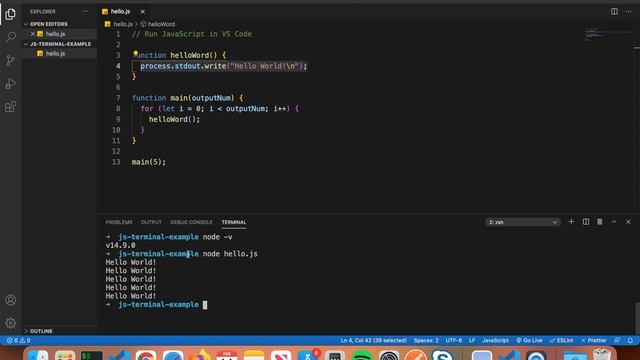Switch to the Problems tab
Image resolution: width=640 pixels, height=360 pixels.
pyautogui.click(x=119, y=222)
